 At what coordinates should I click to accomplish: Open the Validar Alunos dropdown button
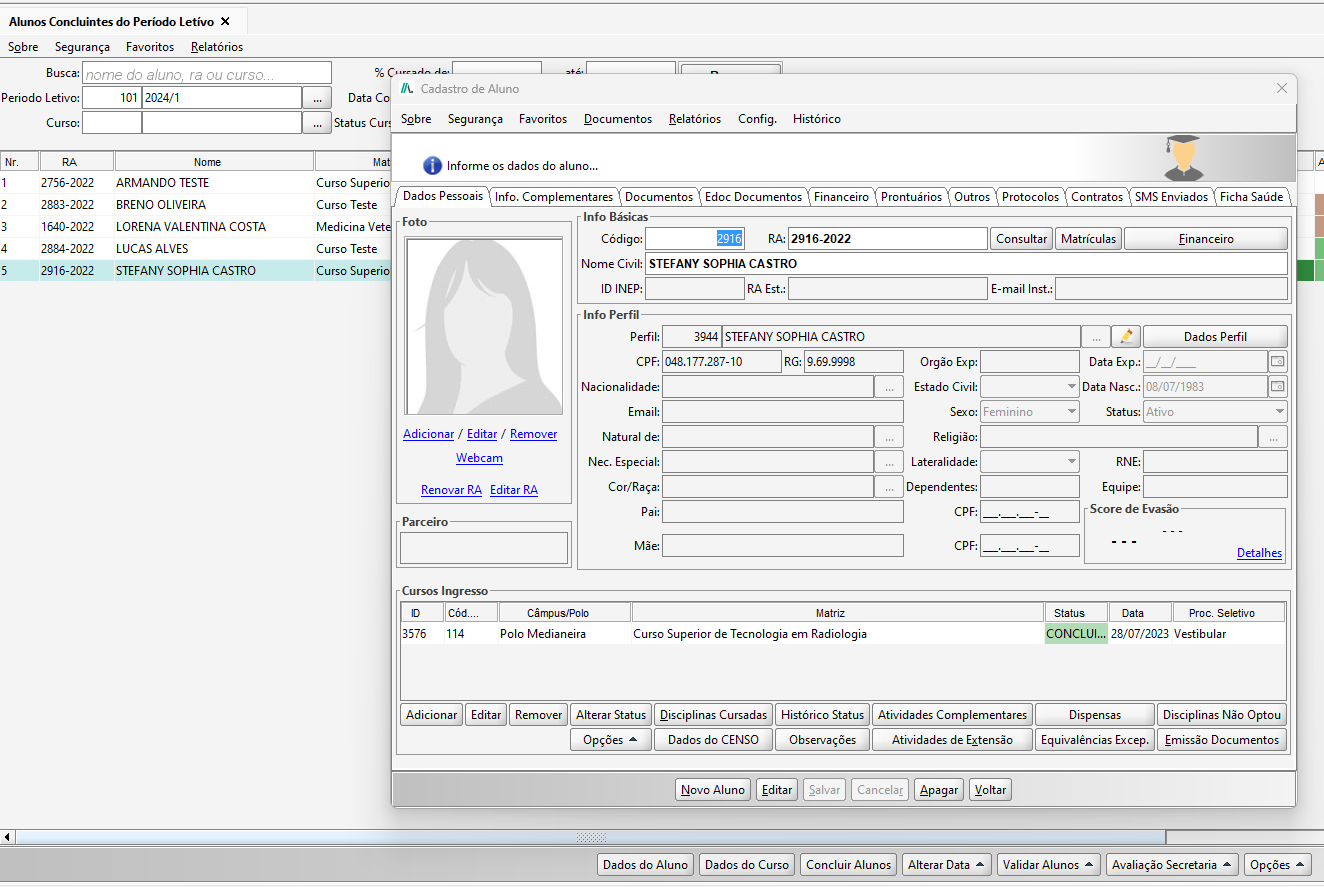pos(1048,865)
